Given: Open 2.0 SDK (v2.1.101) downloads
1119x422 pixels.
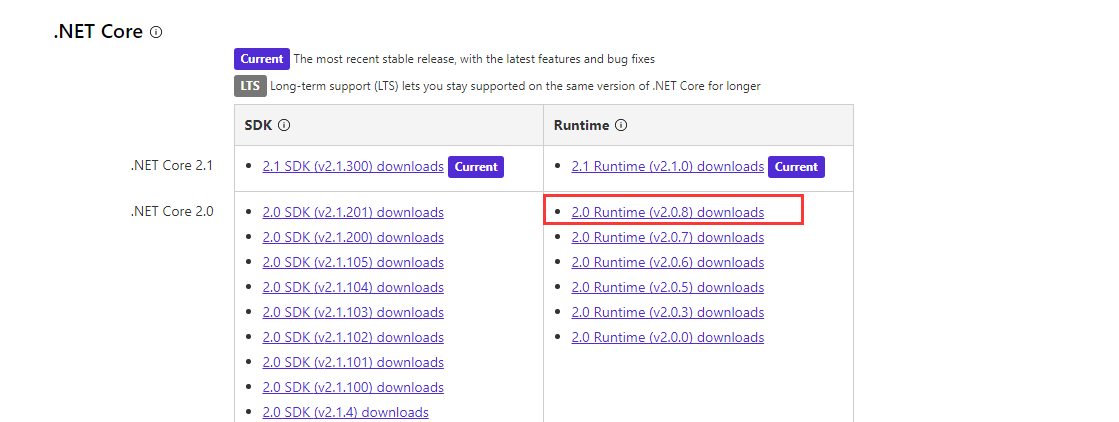Looking at the screenshot, I should click(x=353, y=362).
